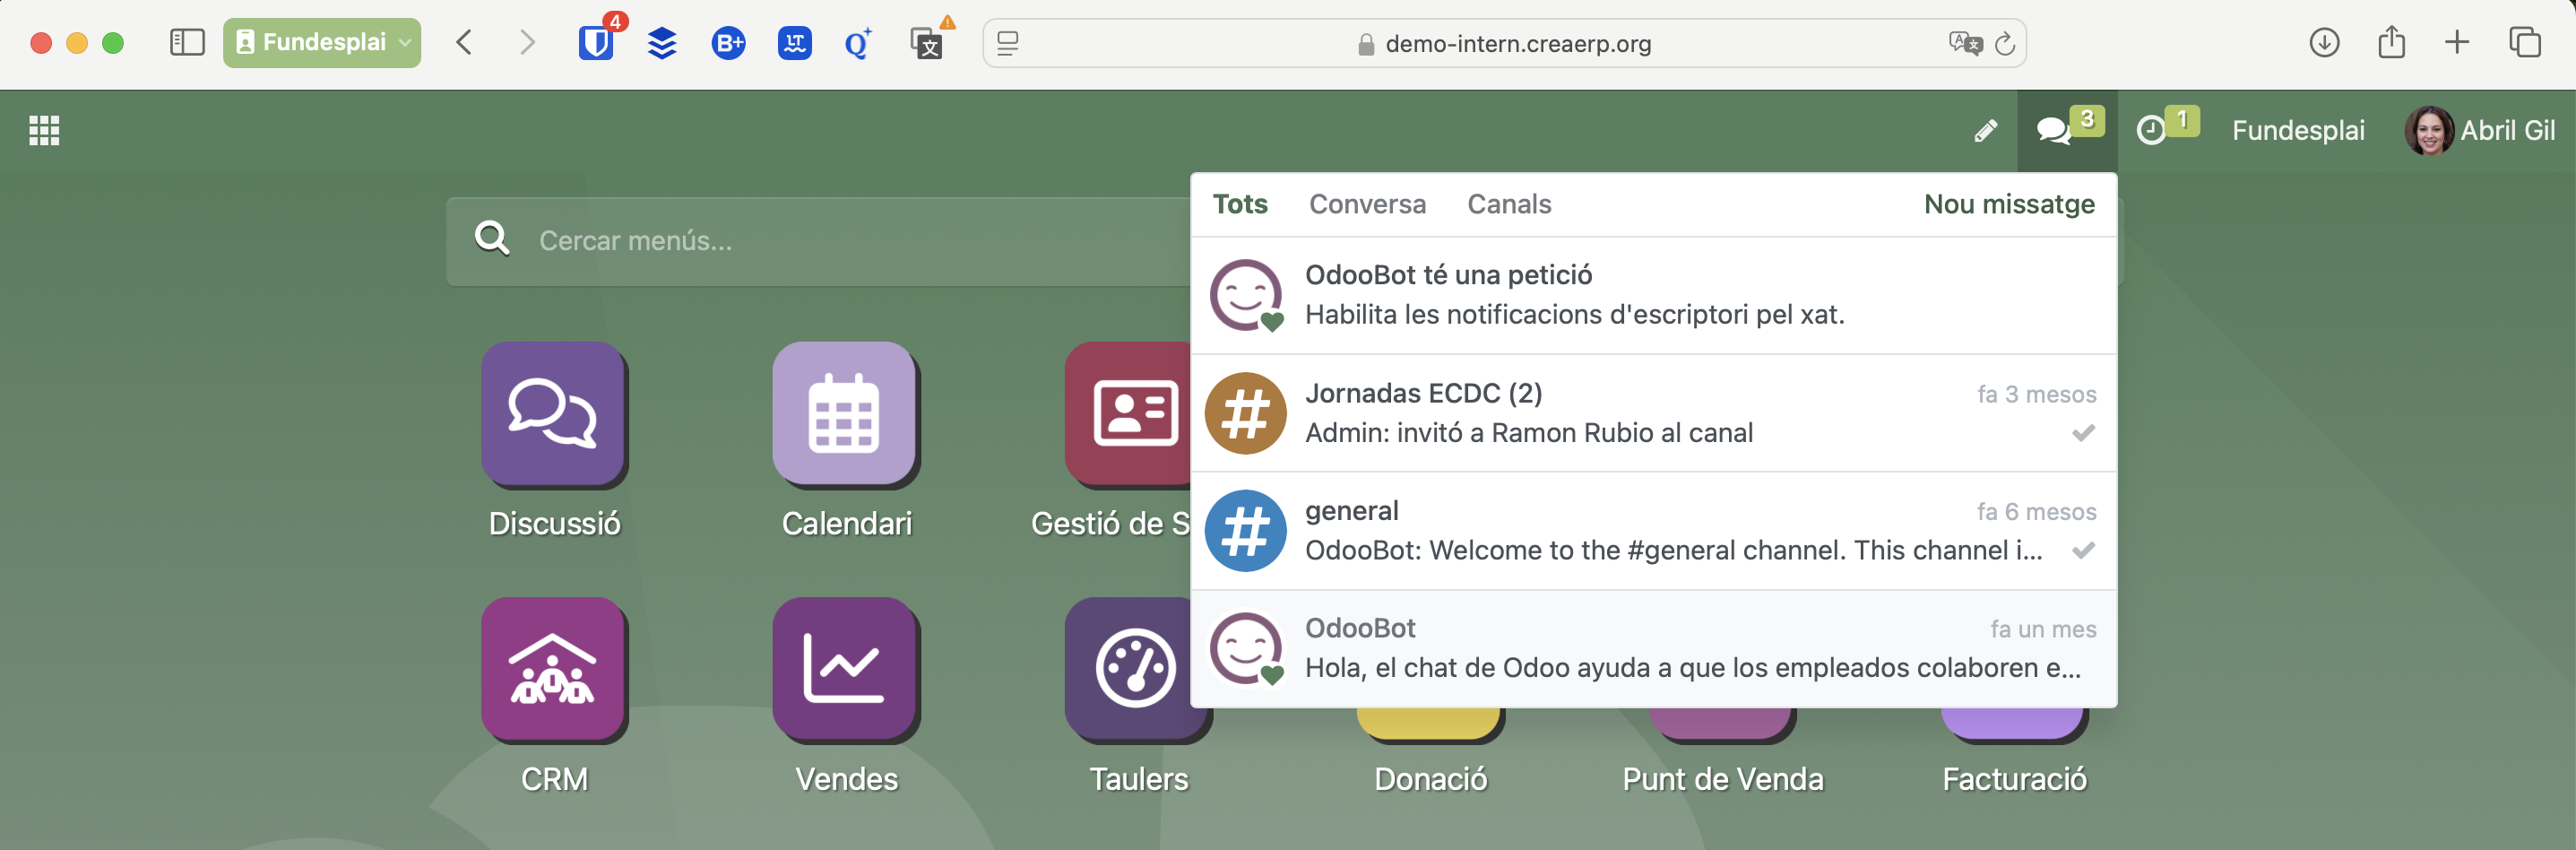Toggle the Safari sidebar button
The height and width of the screenshot is (850, 2576).
tap(187, 43)
